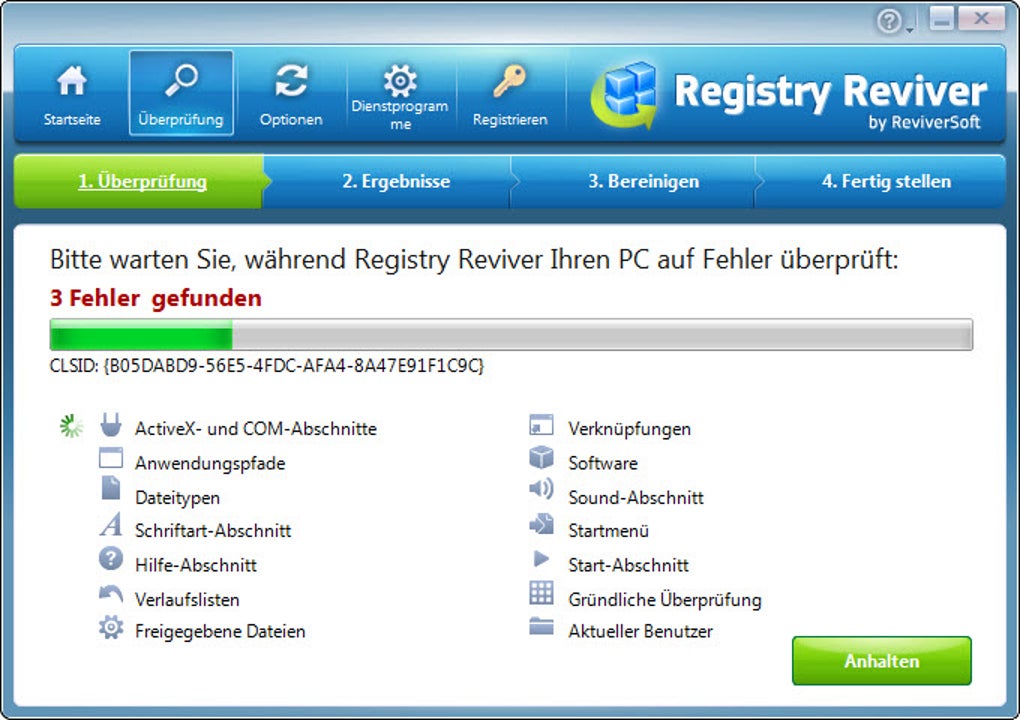The image size is (1020, 720).
Task: Click the ActiveX plug icon
Action: point(111,425)
